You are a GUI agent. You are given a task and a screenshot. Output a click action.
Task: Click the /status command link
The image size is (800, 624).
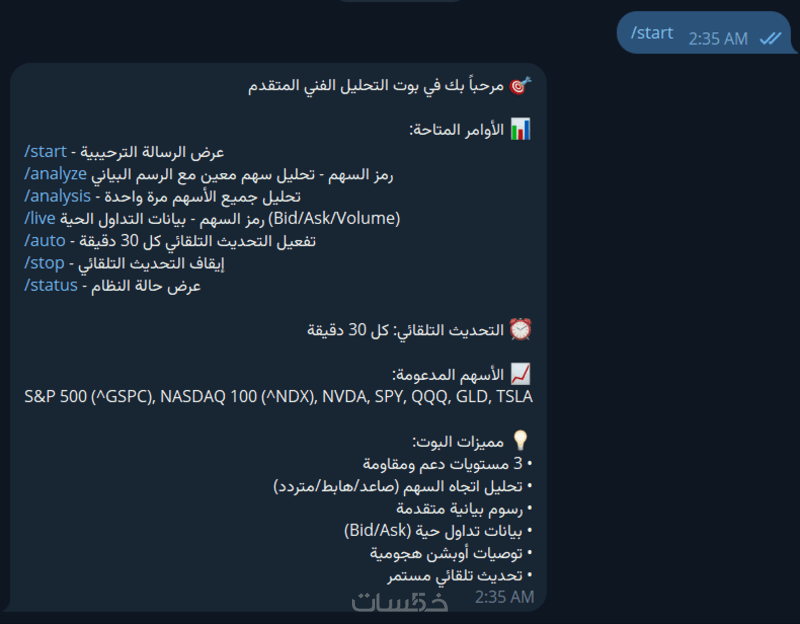tap(51, 285)
